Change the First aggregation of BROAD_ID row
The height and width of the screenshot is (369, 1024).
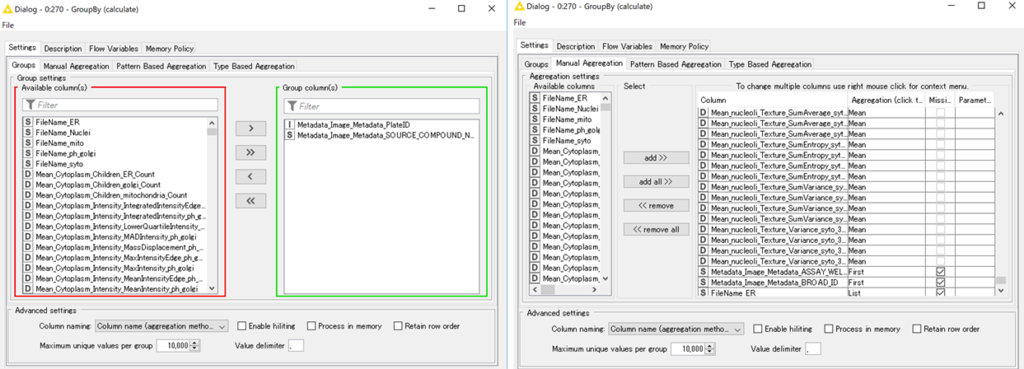click(886, 282)
